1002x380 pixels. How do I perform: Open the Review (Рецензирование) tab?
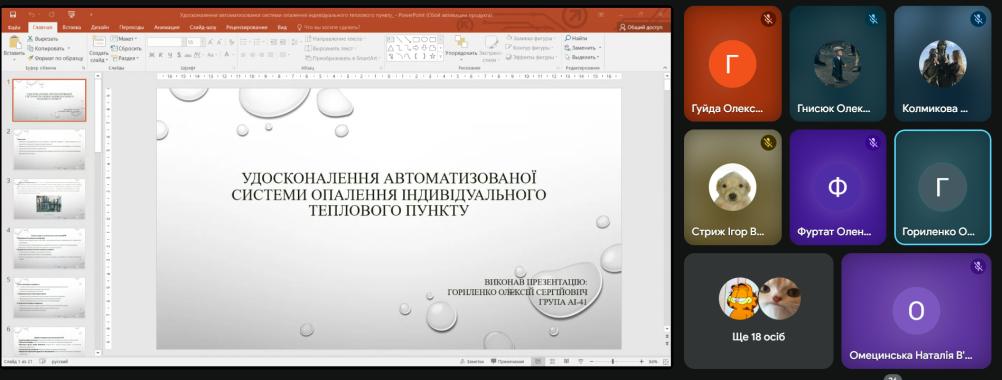(x=247, y=27)
